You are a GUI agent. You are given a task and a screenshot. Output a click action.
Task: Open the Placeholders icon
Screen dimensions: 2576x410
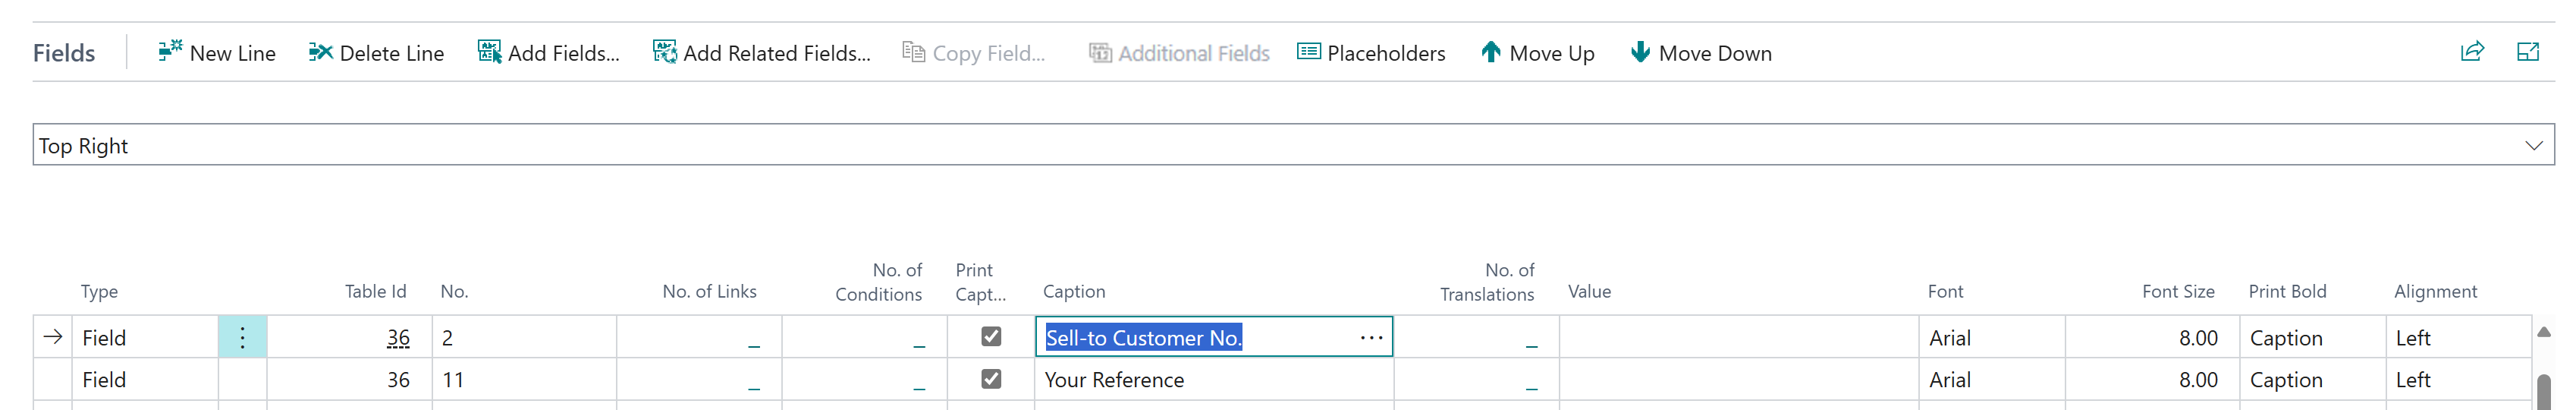coord(1308,52)
